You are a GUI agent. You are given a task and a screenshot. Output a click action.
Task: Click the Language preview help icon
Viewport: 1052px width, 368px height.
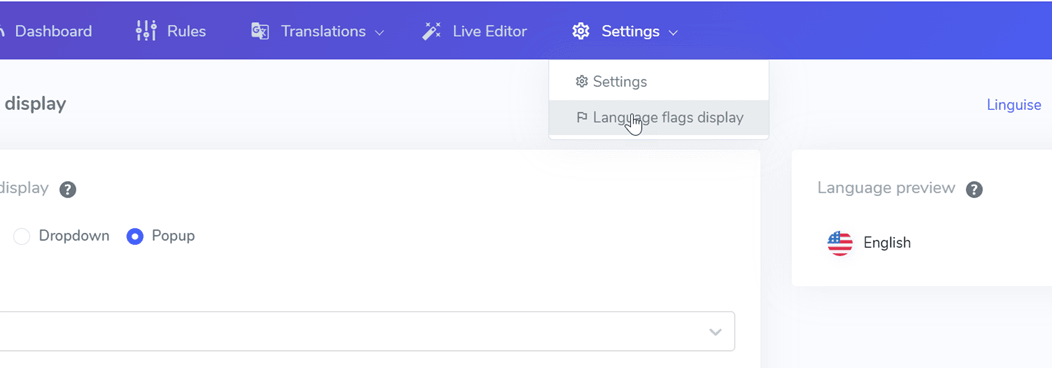pyautogui.click(x=974, y=190)
